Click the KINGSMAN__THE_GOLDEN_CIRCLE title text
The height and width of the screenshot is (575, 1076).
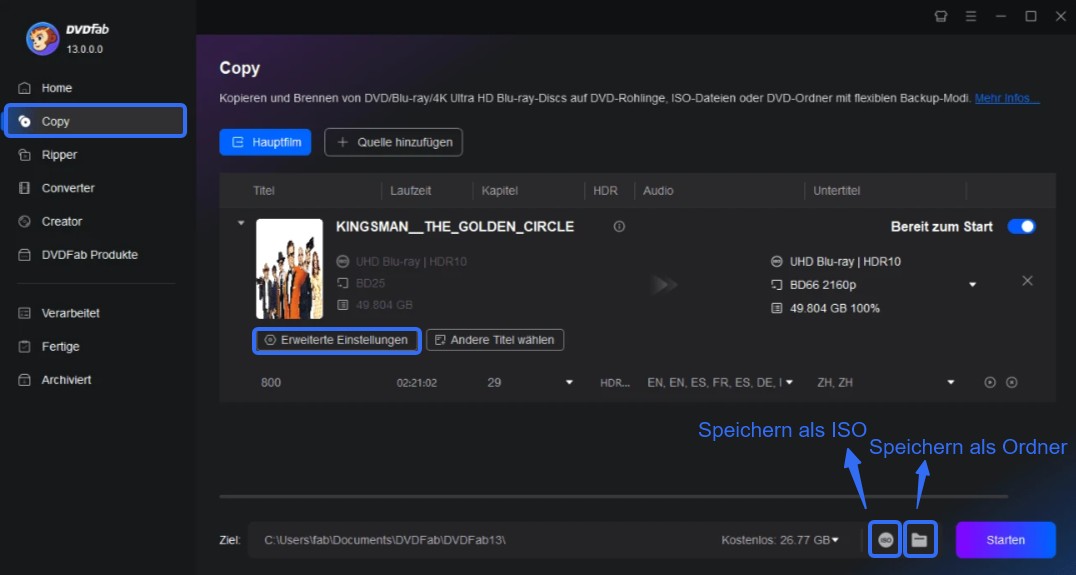tap(455, 226)
